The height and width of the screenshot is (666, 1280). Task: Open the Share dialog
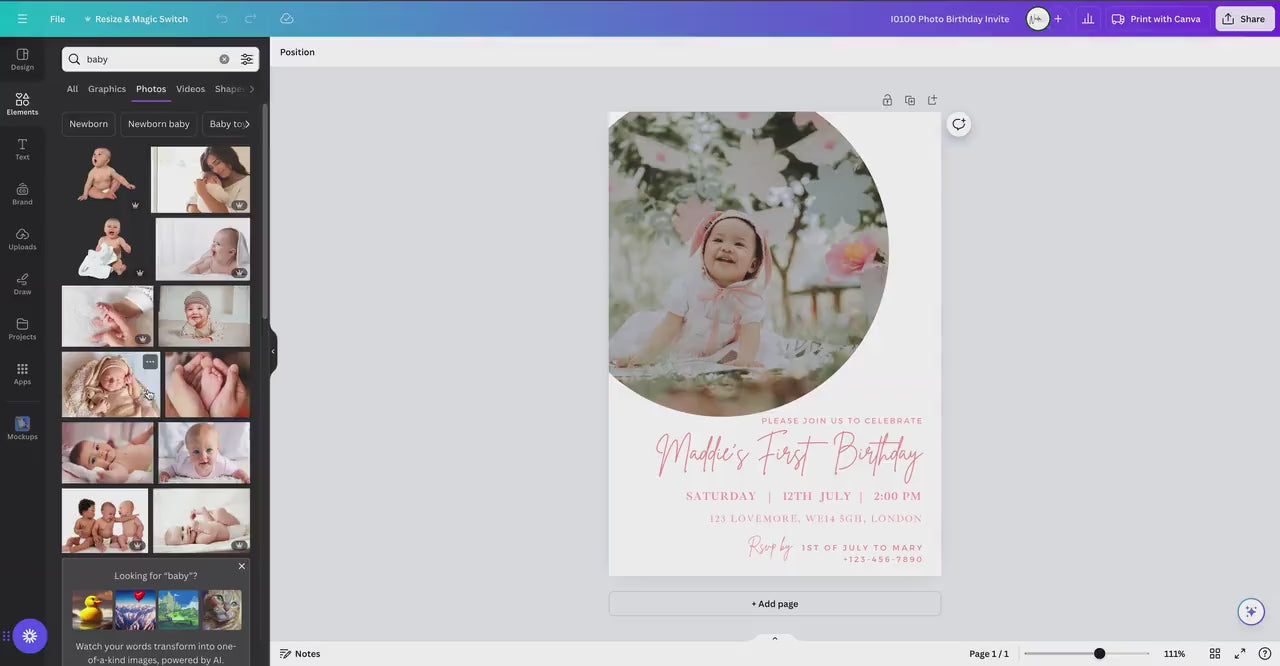click(1244, 19)
